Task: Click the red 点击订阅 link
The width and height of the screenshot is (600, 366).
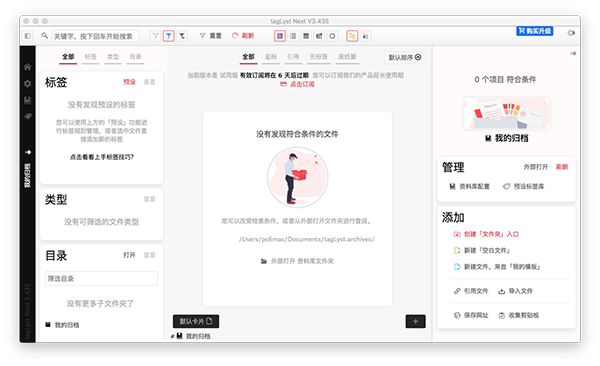Action: click(x=297, y=84)
